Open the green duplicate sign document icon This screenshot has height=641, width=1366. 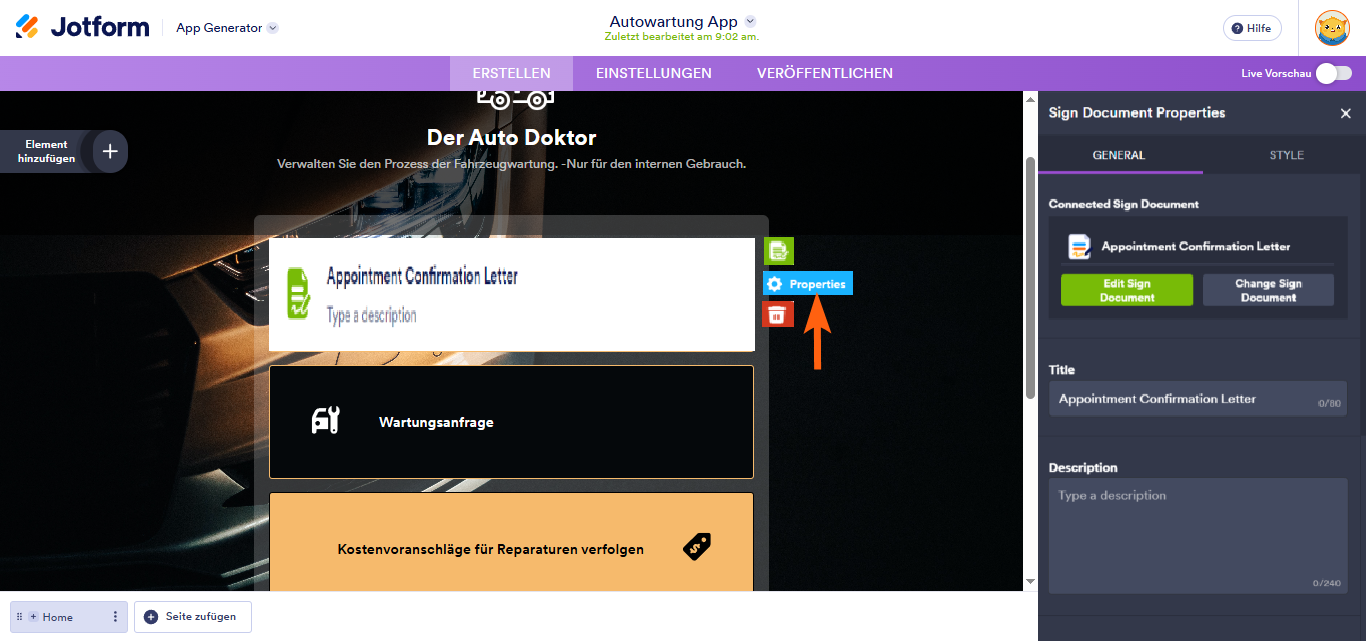[x=778, y=250]
